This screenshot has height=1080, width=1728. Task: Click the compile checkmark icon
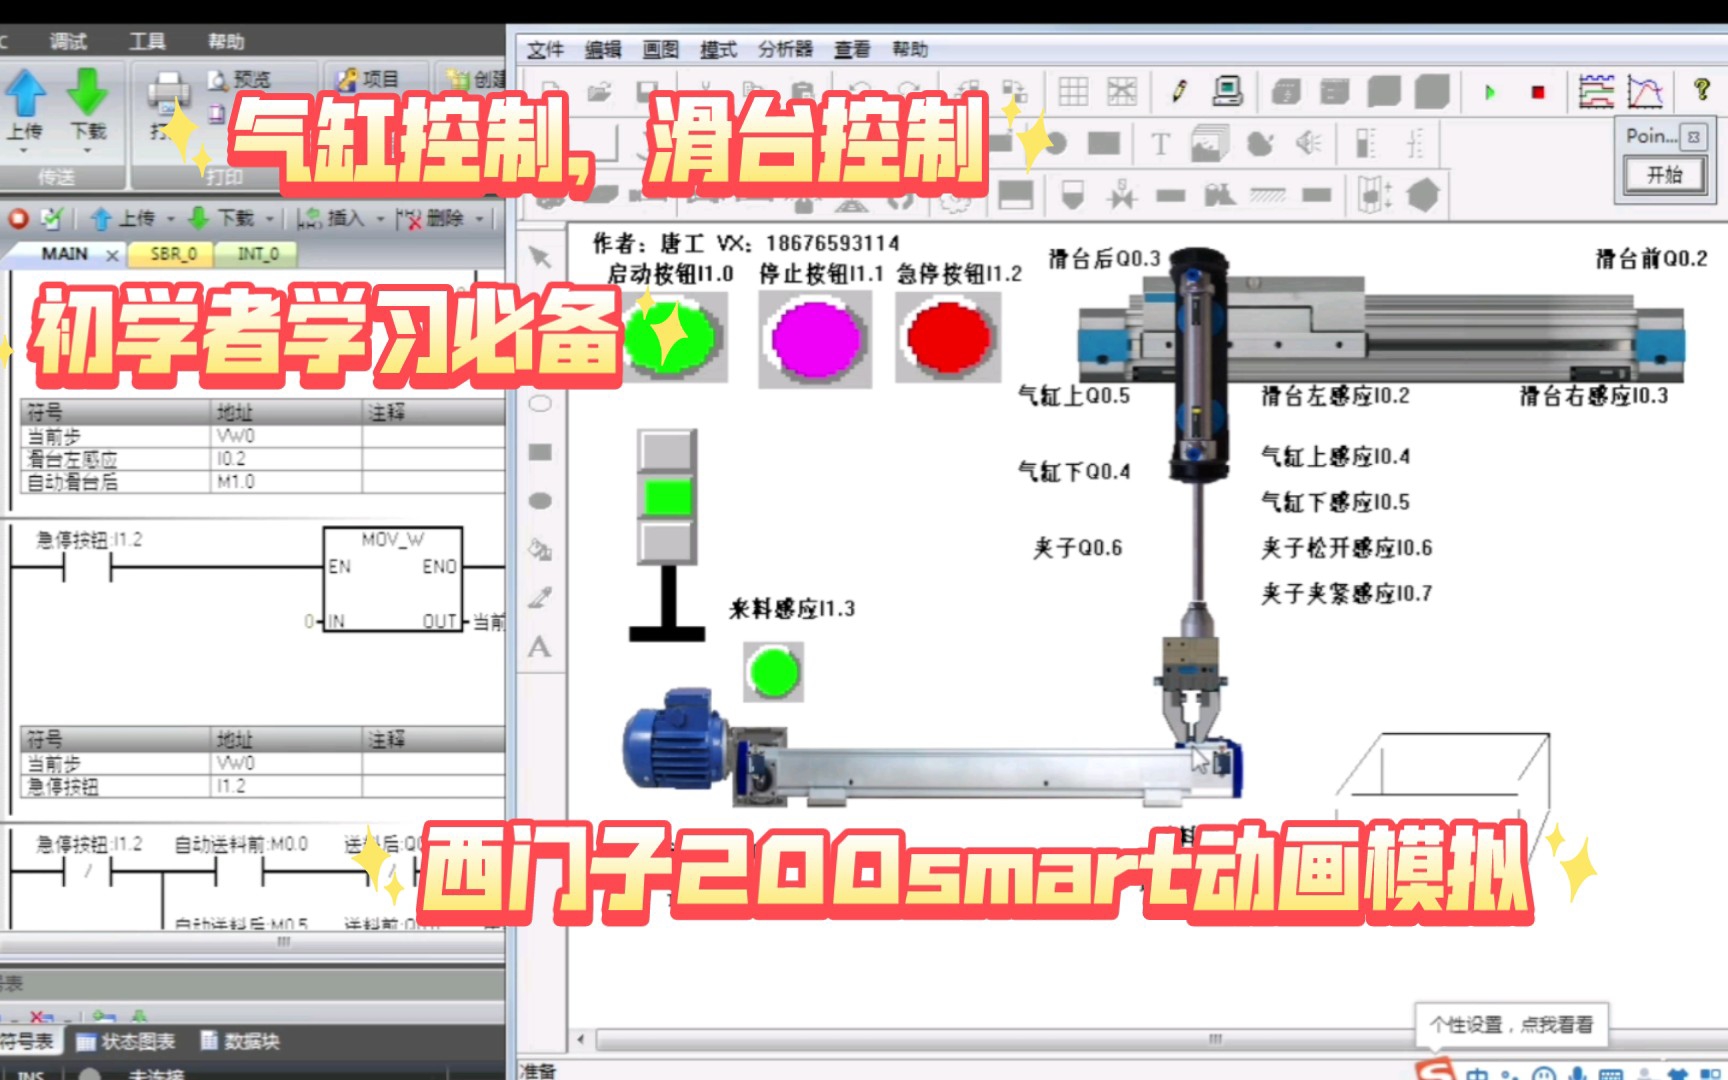51,217
